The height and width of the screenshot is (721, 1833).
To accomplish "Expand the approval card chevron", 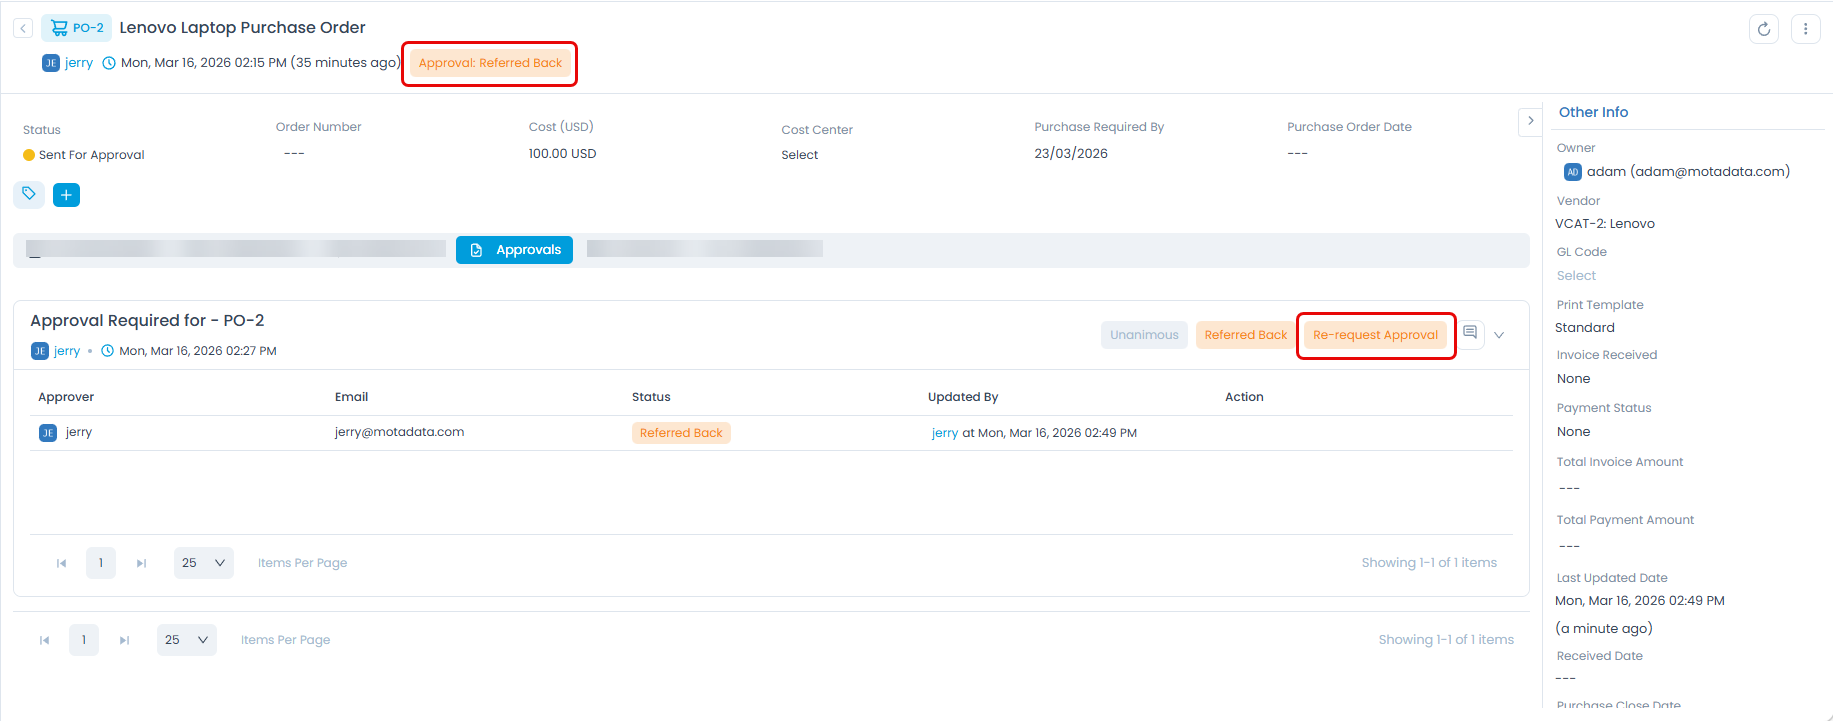I will pyautogui.click(x=1499, y=335).
